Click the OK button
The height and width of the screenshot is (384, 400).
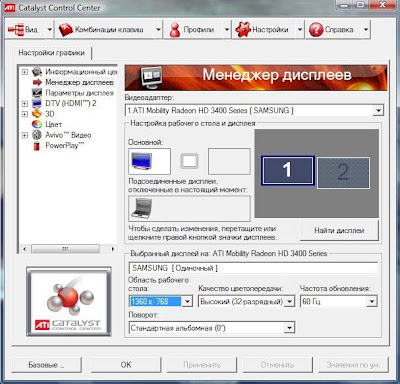click(126, 365)
